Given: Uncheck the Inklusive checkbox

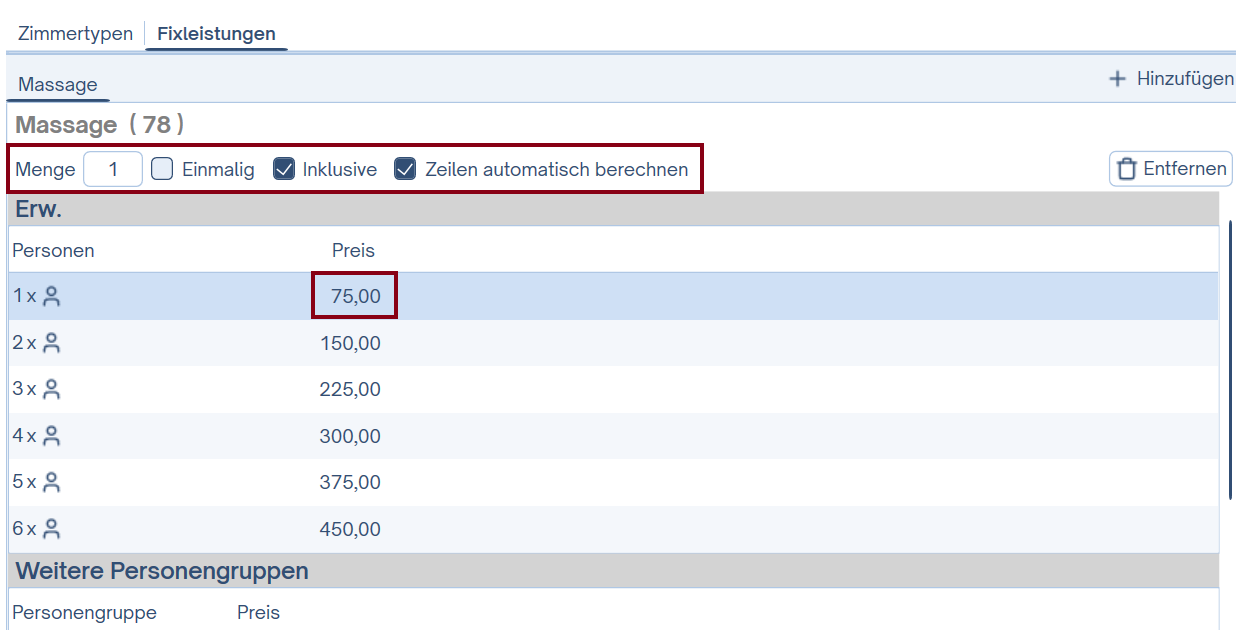Looking at the screenshot, I should pyautogui.click(x=284, y=169).
